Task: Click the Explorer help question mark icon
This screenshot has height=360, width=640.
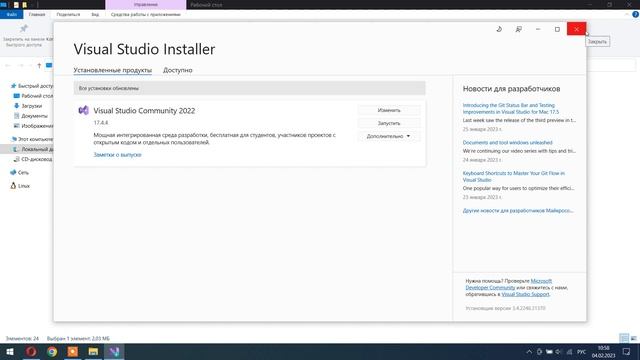Action: (x=635, y=14)
